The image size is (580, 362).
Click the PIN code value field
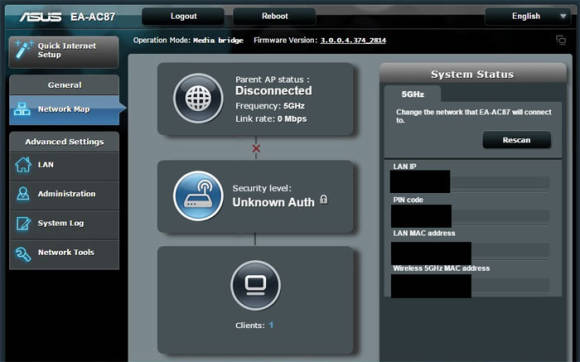click(470, 216)
